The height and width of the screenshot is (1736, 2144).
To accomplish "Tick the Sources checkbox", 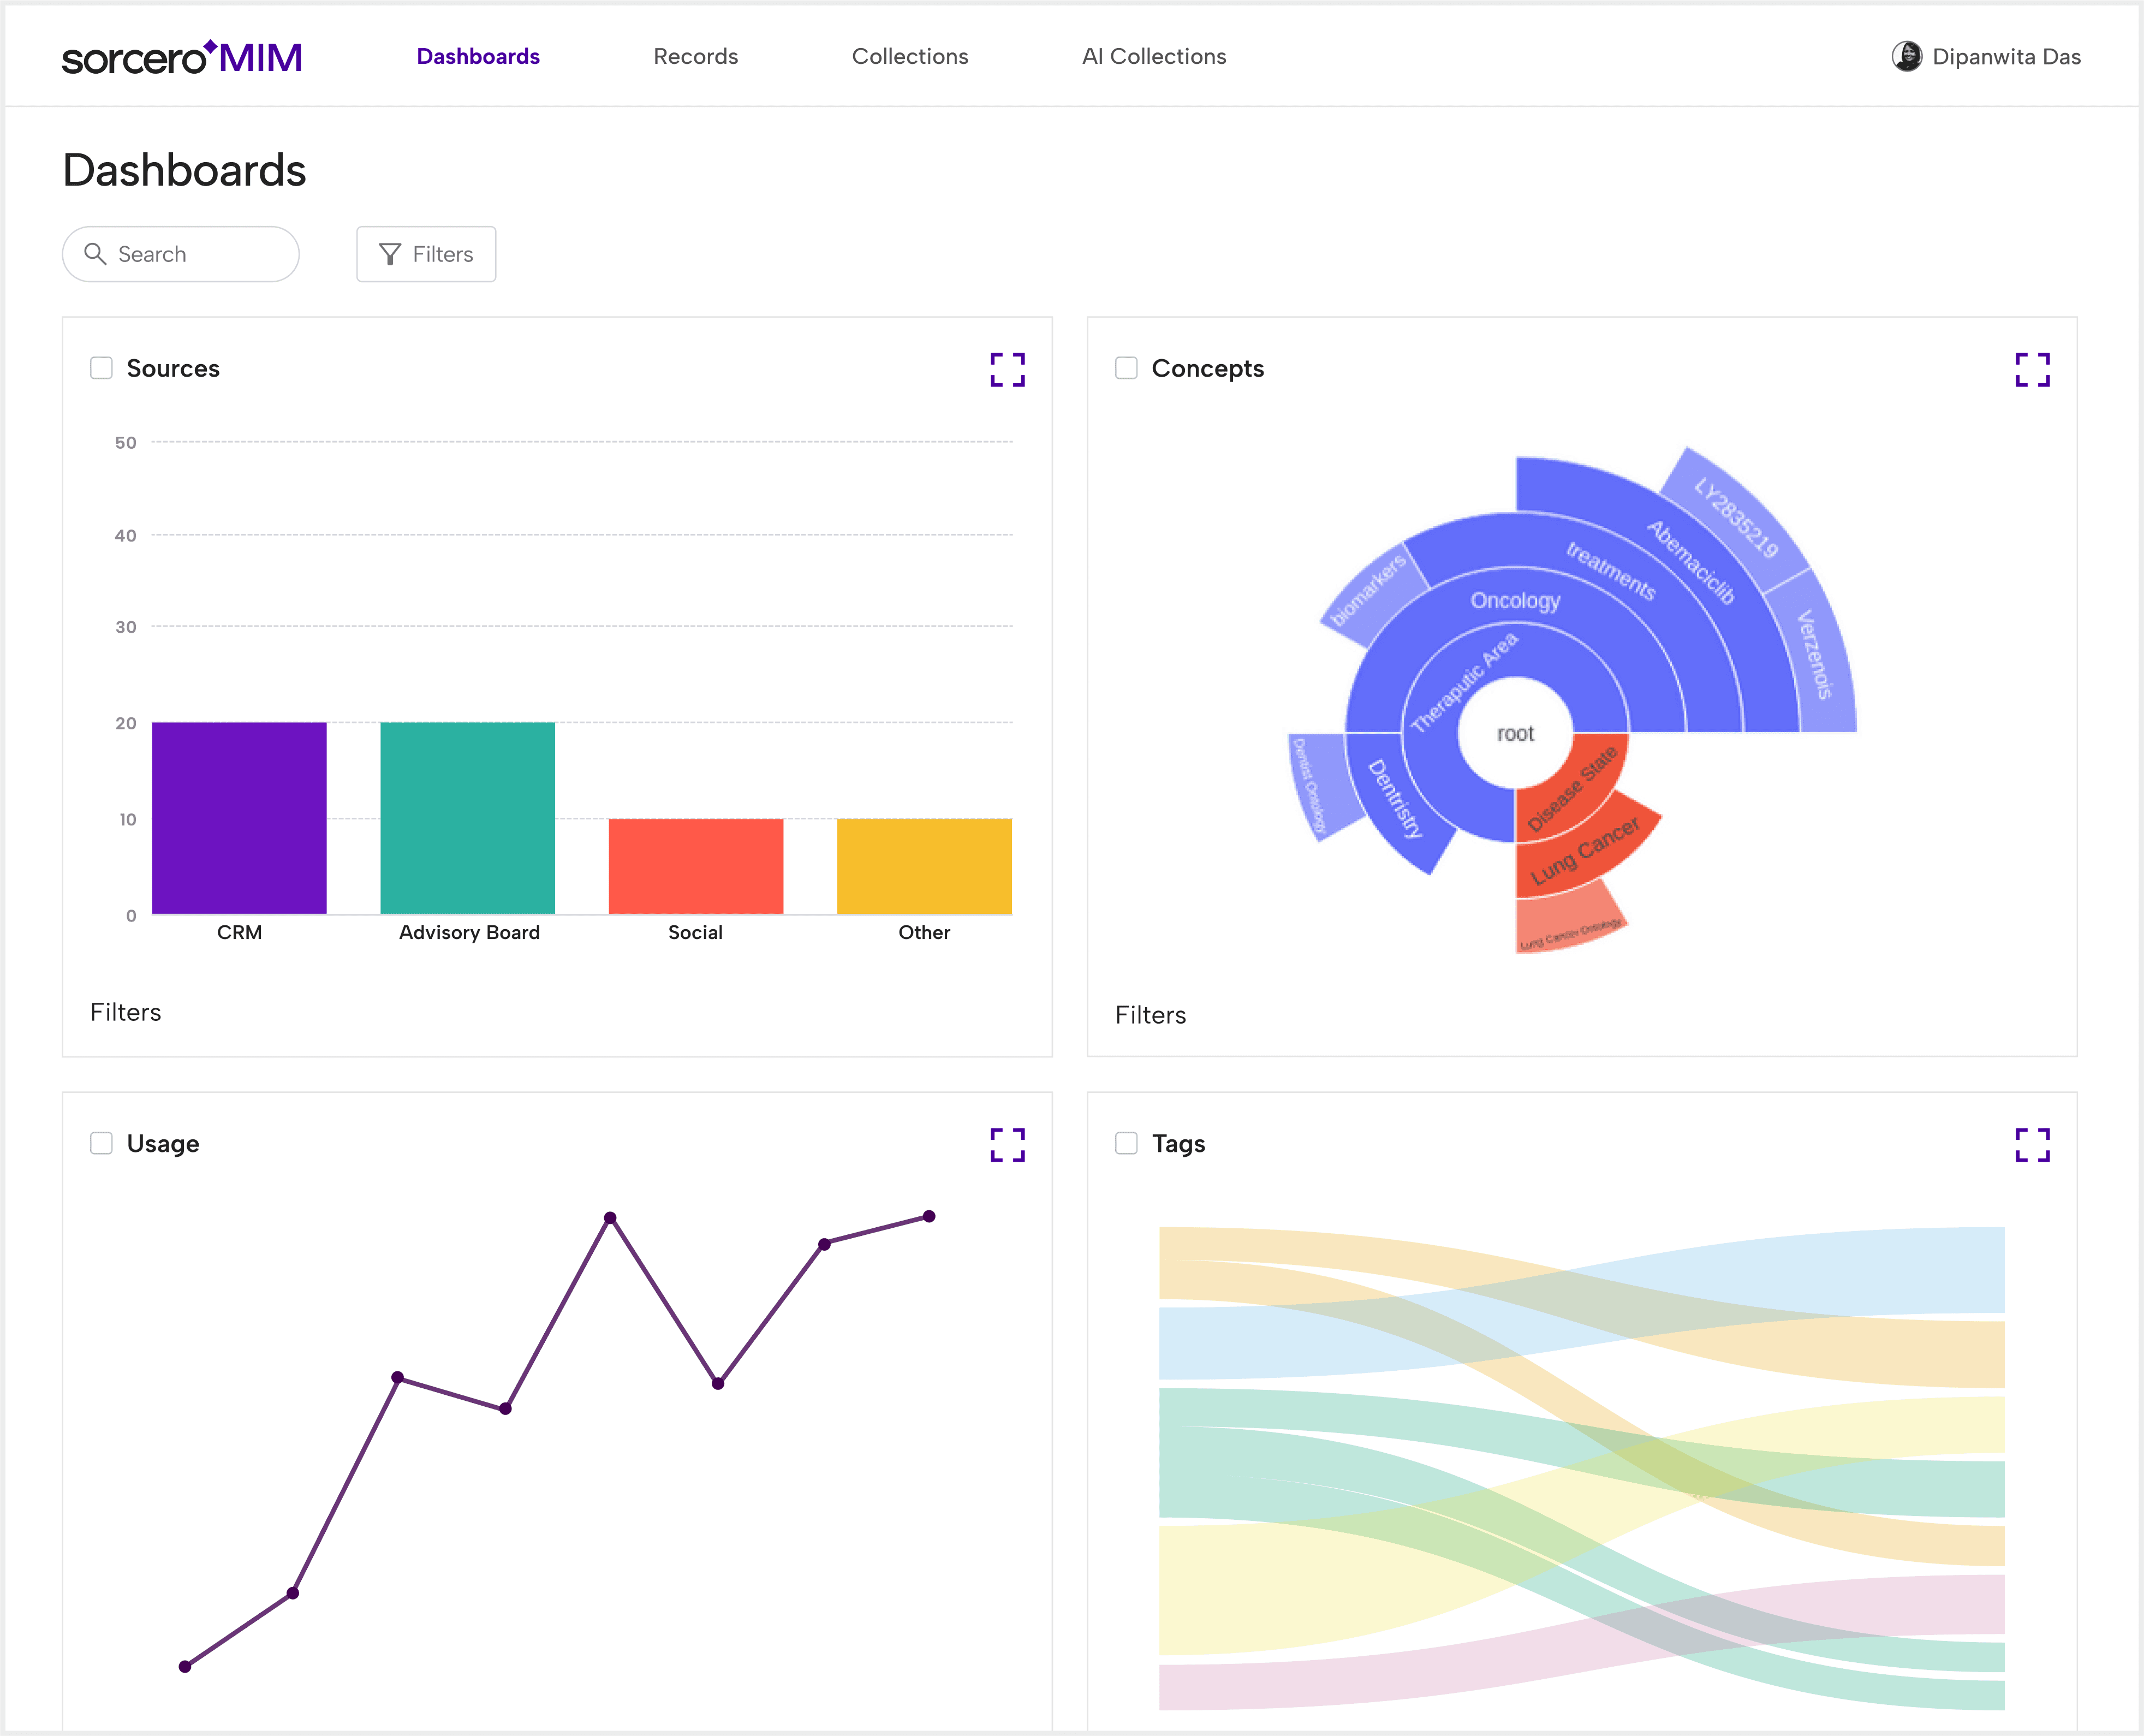I will (x=101, y=368).
